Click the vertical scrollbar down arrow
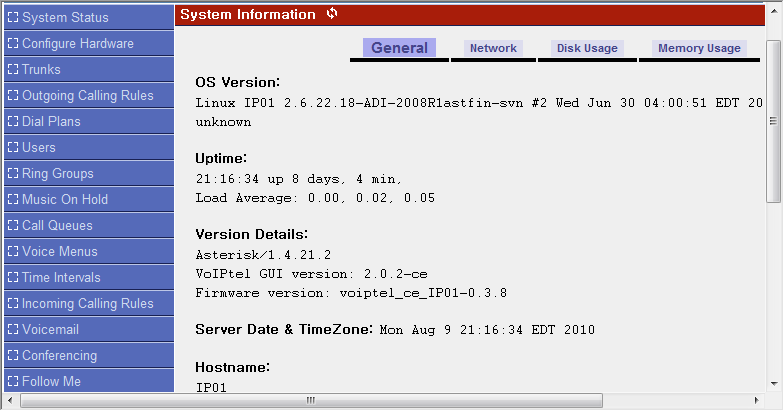This screenshot has height=411, width=784. pyautogui.click(x=774, y=384)
